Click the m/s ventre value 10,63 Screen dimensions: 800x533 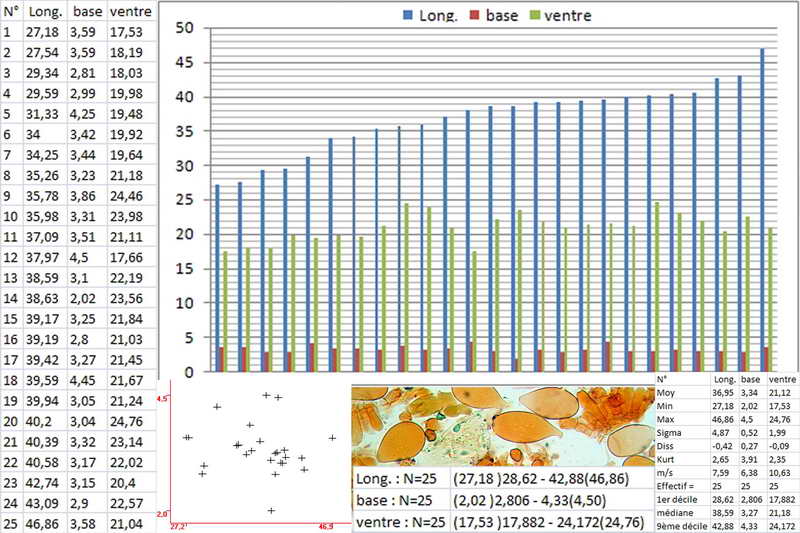click(779, 473)
